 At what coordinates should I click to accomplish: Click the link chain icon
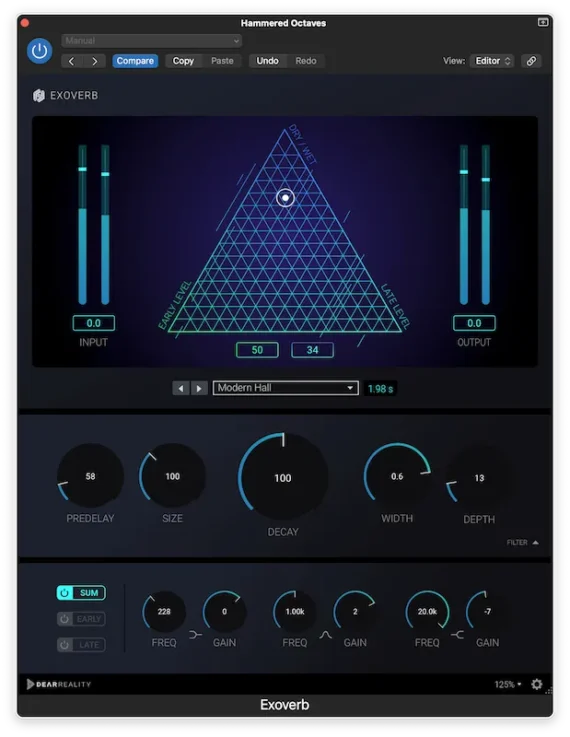pyautogui.click(x=531, y=61)
